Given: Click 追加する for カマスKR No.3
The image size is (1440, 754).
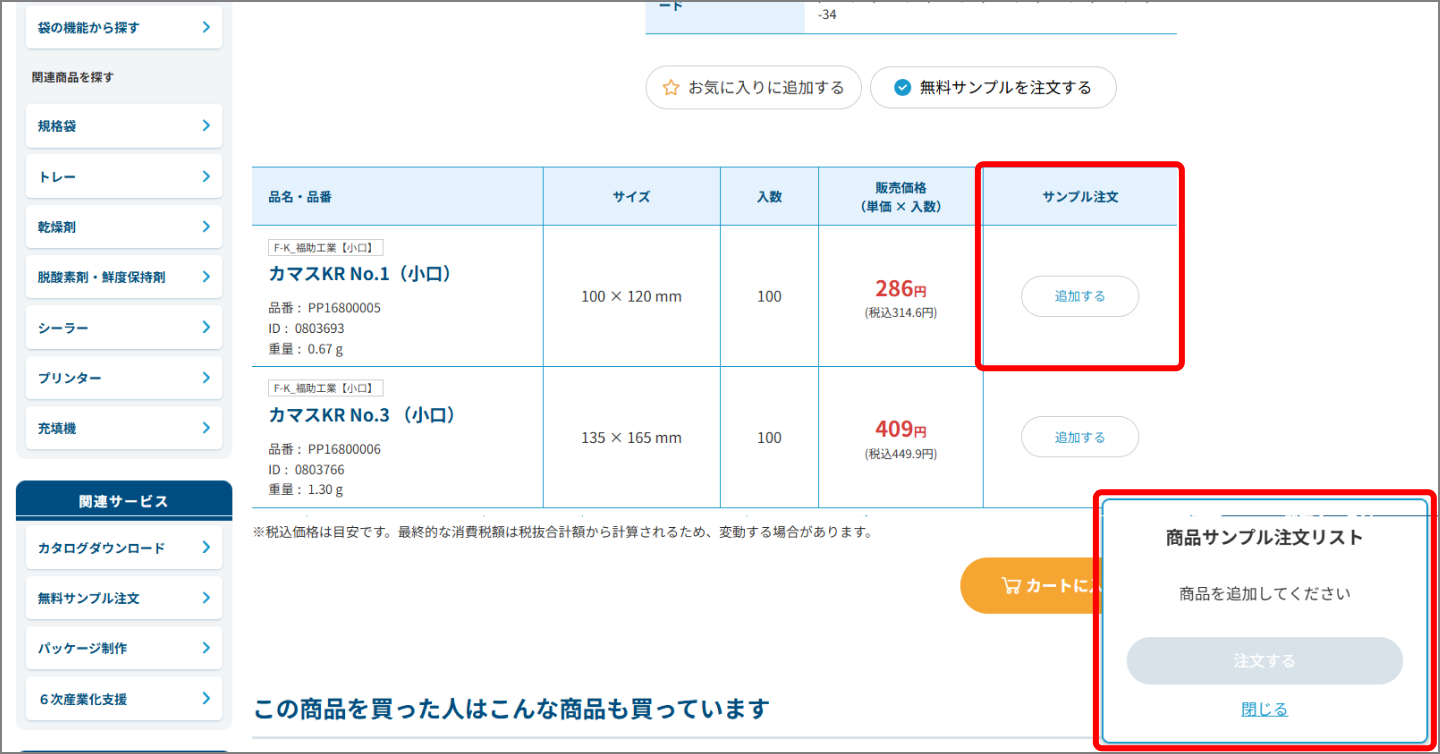Looking at the screenshot, I should tap(1080, 437).
